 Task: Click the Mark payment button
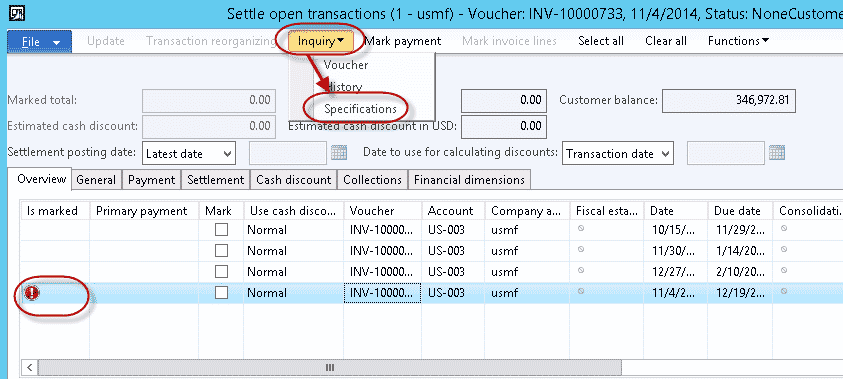[403, 41]
